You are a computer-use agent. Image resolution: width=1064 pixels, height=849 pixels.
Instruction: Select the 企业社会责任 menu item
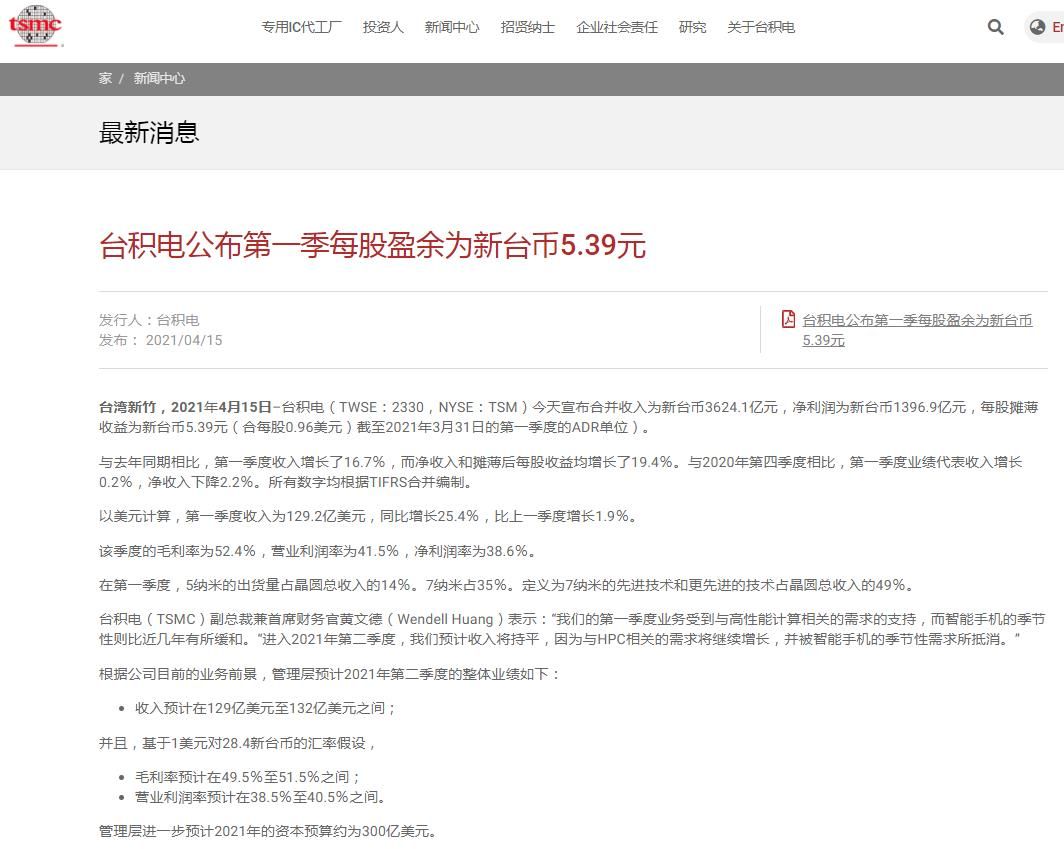pos(617,27)
